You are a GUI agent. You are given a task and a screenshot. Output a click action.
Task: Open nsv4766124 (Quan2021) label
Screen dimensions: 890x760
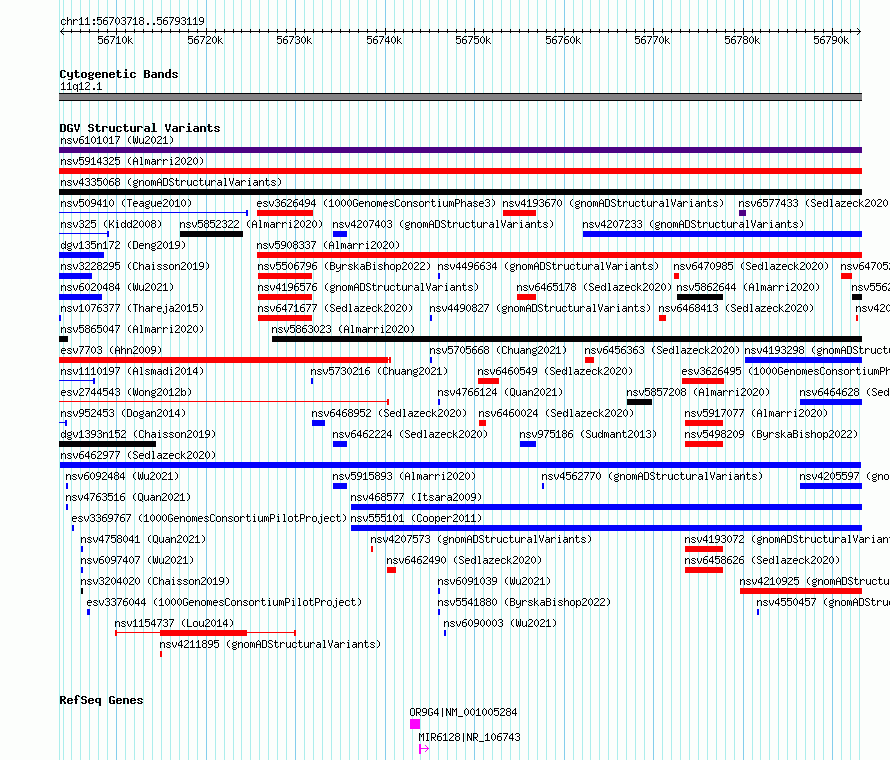pyautogui.click(x=500, y=392)
